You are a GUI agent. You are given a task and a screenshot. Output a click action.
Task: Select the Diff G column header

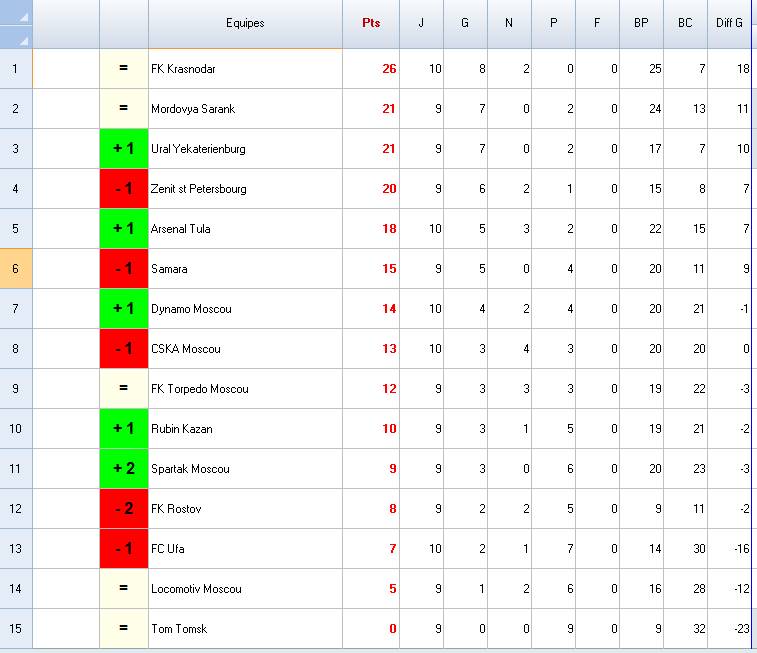pyautogui.click(x=729, y=23)
